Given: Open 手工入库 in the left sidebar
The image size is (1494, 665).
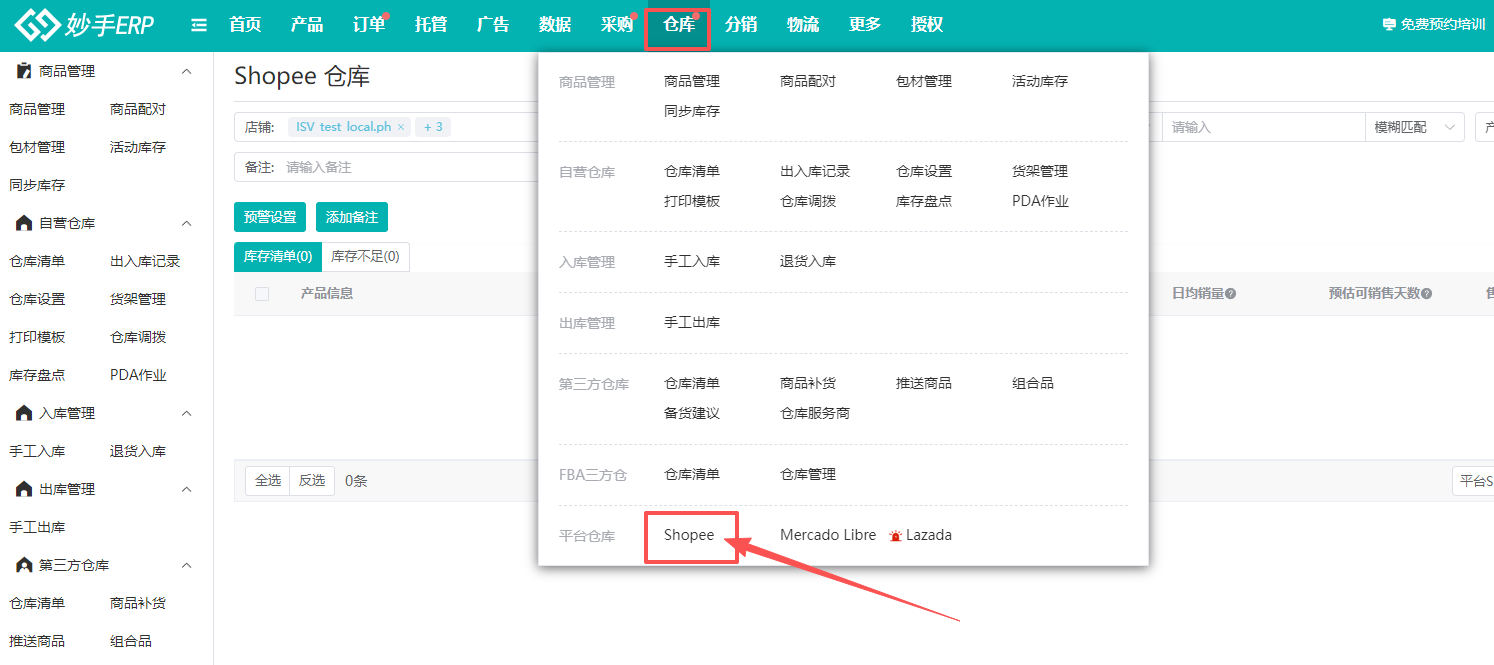Looking at the screenshot, I should 37,451.
